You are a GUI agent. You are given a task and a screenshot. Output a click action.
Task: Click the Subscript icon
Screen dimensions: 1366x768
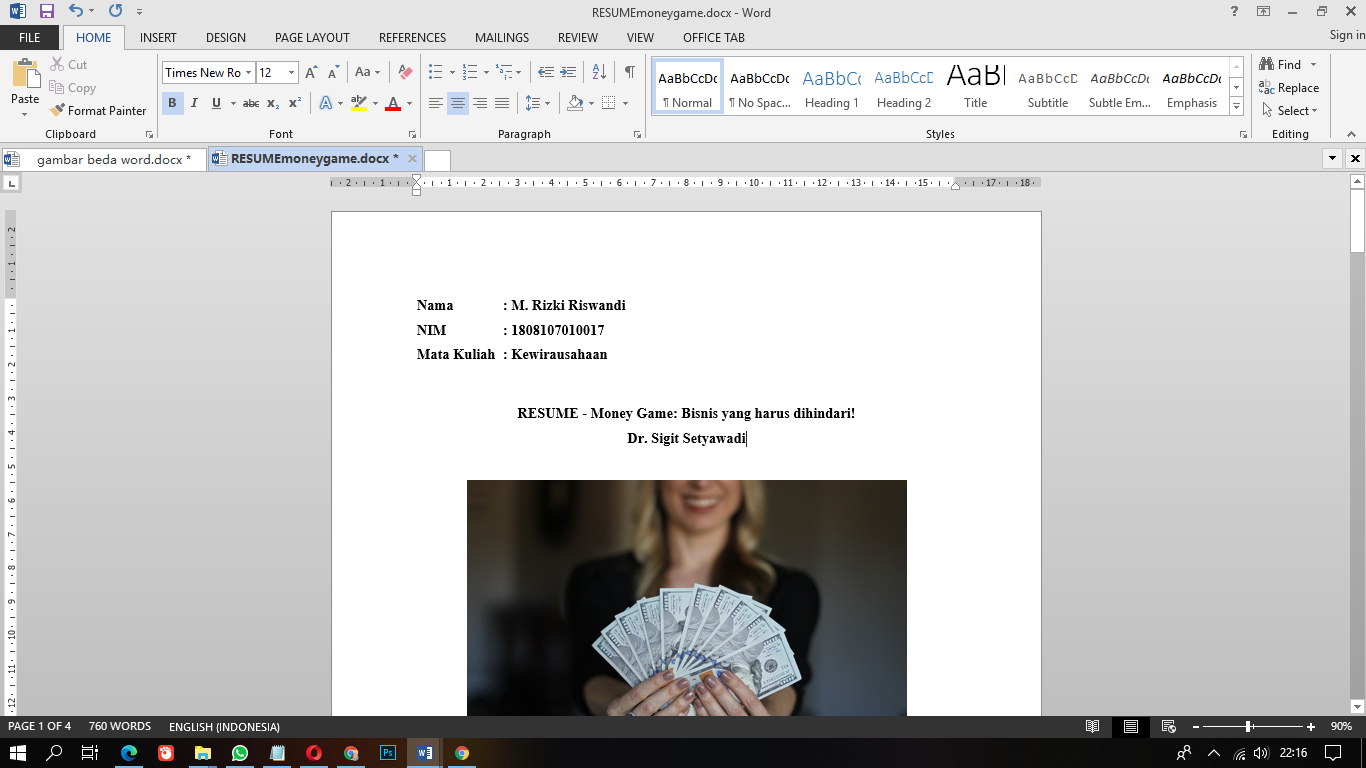point(272,102)
